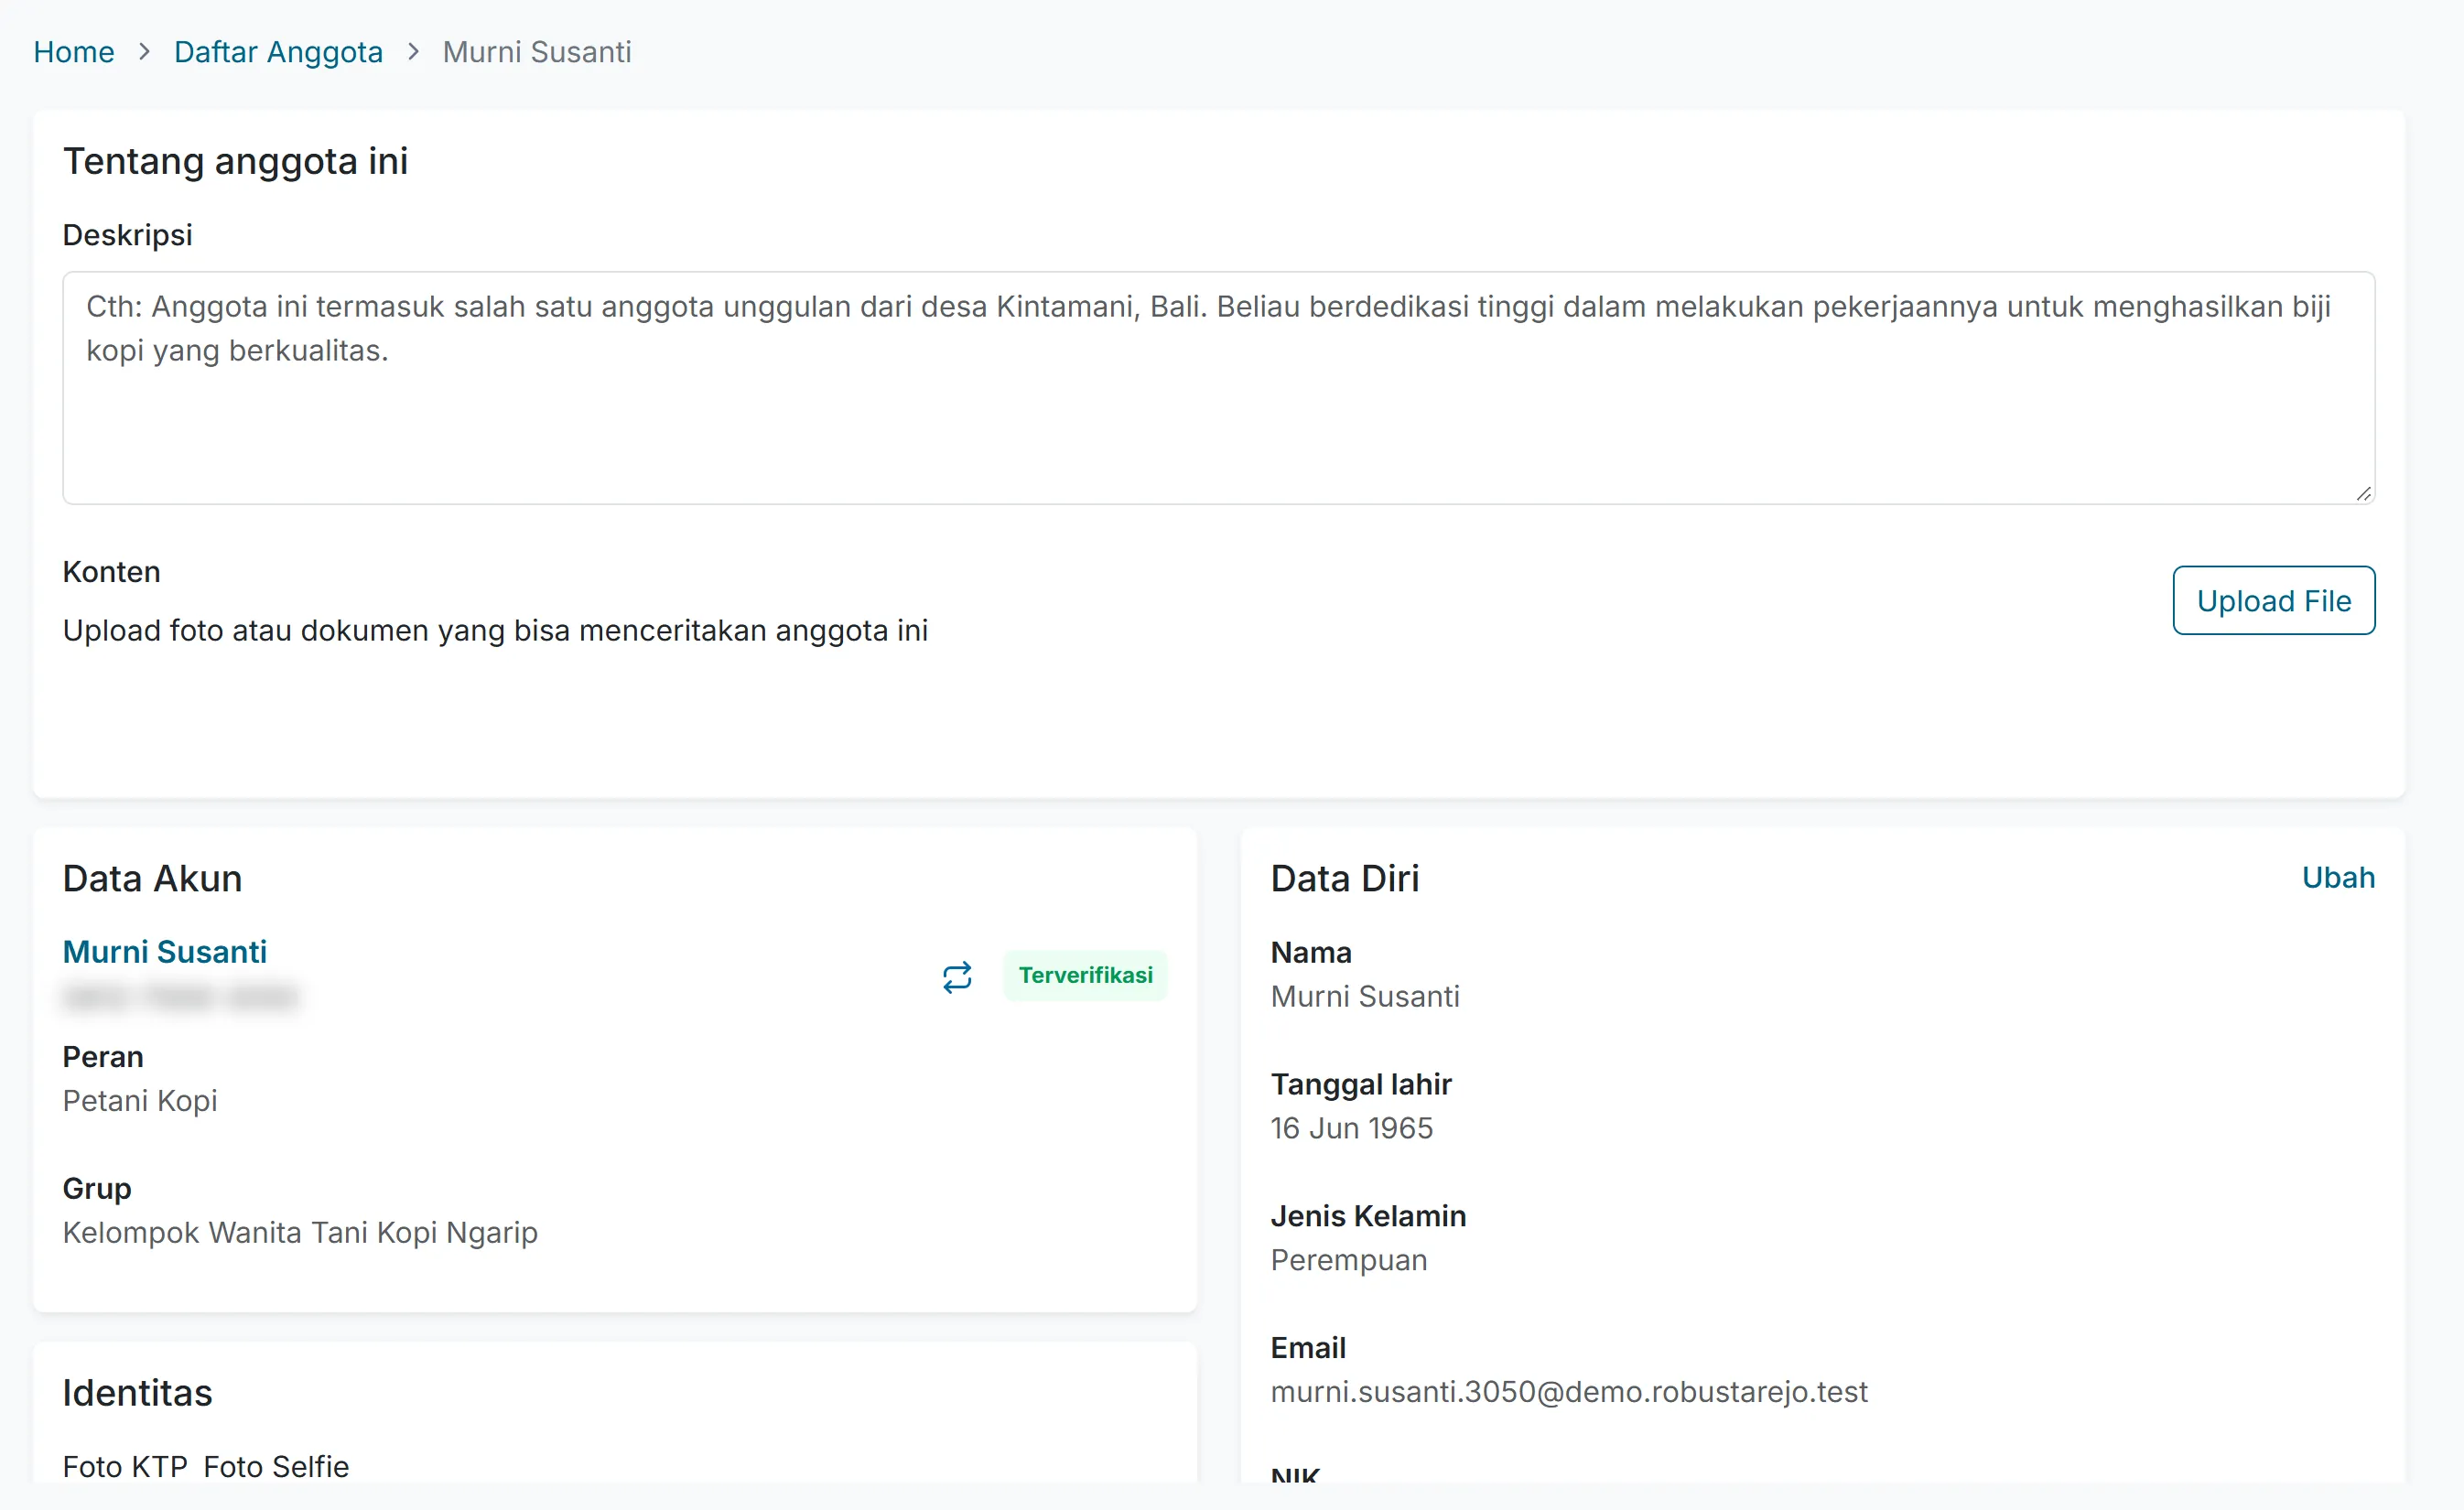Viewport: 2464px width, 1510px height.
Task: Open the Daftar Anggota breadcrumb link
Action: (x=278, y=51)
